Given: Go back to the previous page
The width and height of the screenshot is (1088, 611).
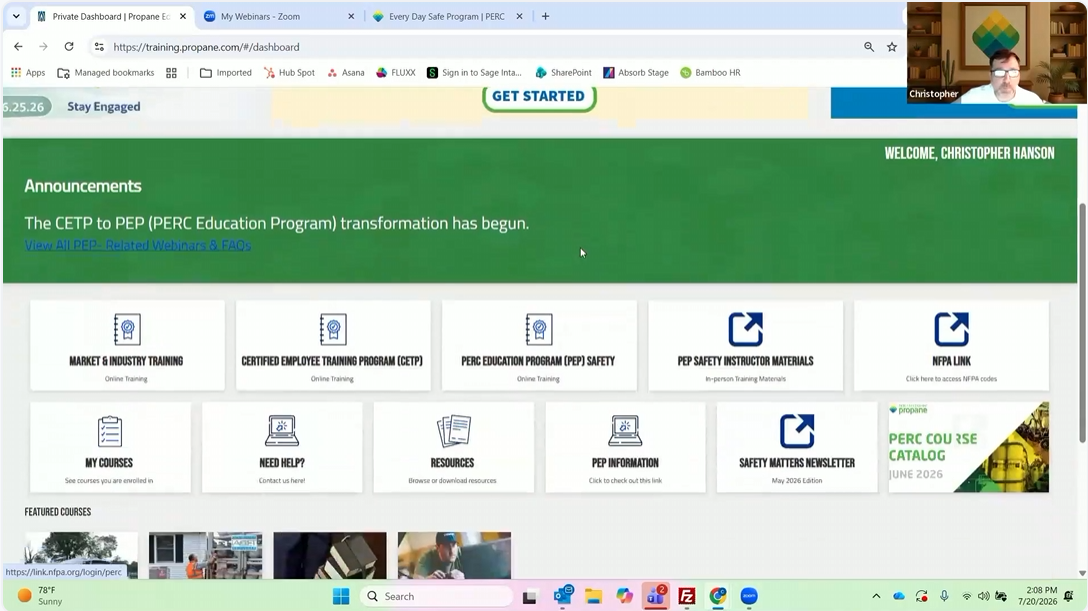Looking at the screenshot, I should [18, 46].
